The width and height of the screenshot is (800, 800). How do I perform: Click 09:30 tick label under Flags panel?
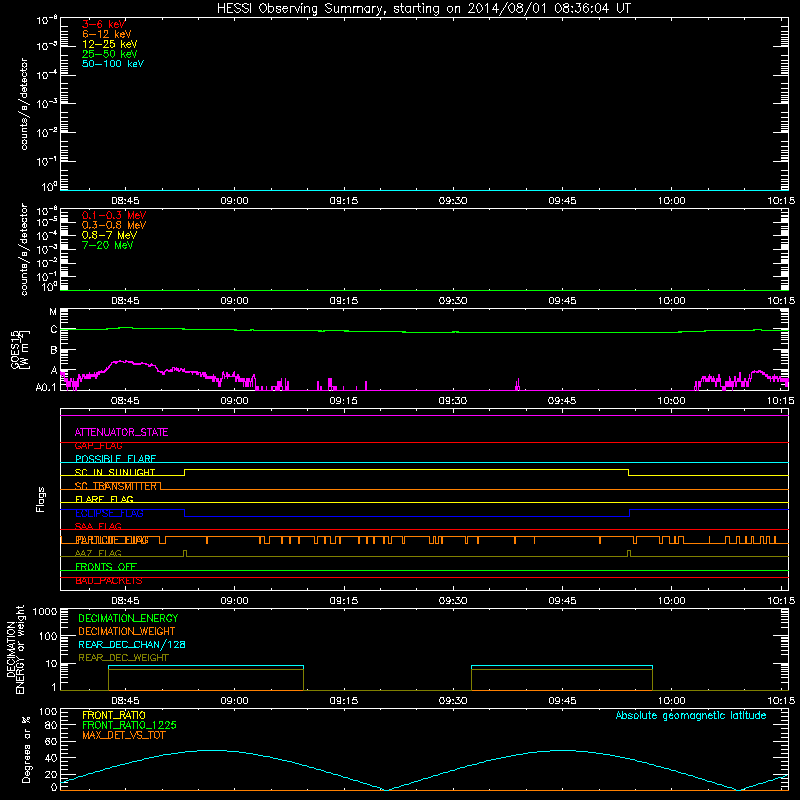(x=453, y=601)
